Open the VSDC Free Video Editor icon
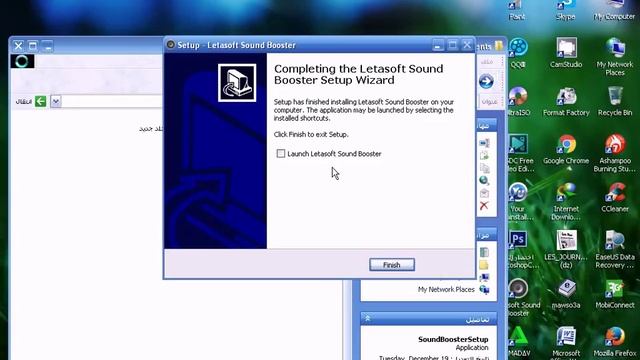The image size is (640, 360). (x=521, y=153)
